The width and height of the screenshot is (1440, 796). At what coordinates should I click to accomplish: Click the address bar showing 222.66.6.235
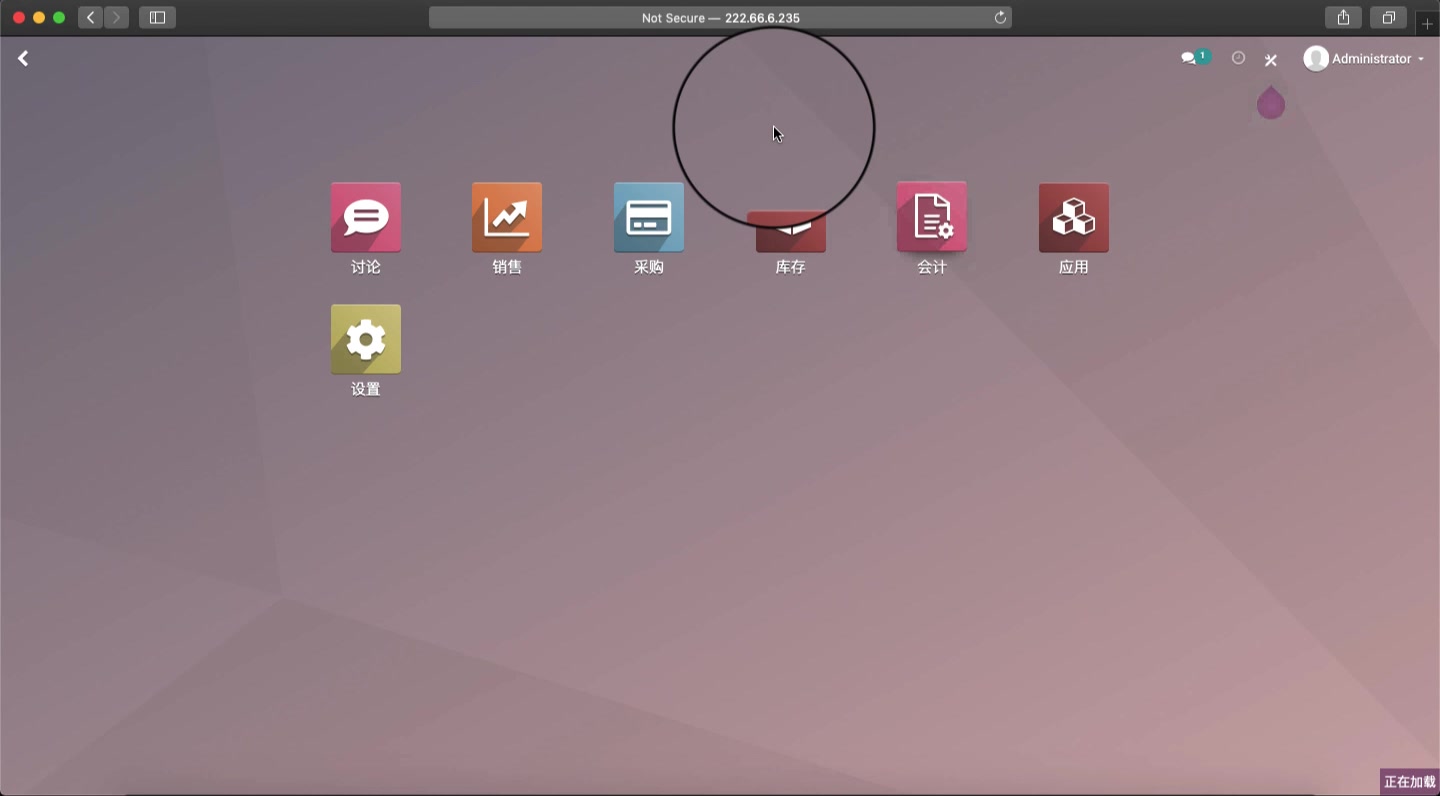pos(720,18)
